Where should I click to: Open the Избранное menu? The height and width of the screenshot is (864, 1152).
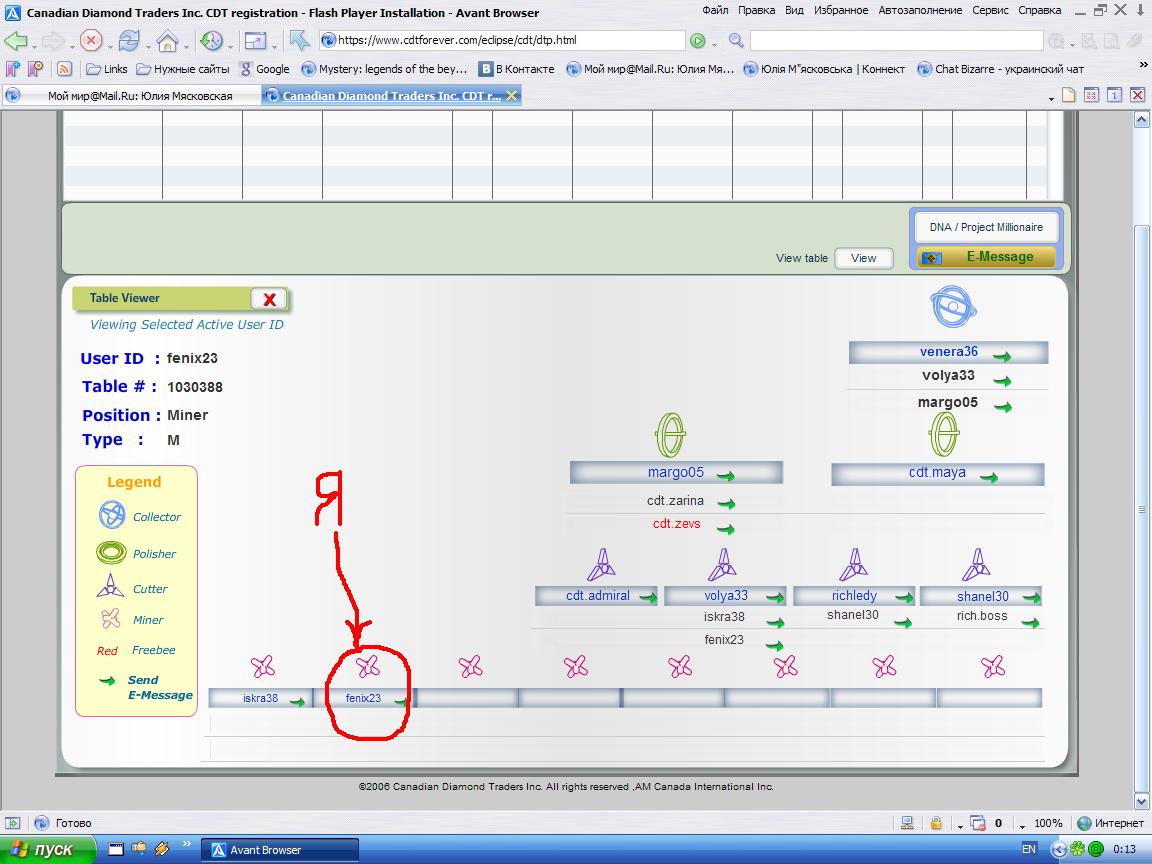(840, 11)
